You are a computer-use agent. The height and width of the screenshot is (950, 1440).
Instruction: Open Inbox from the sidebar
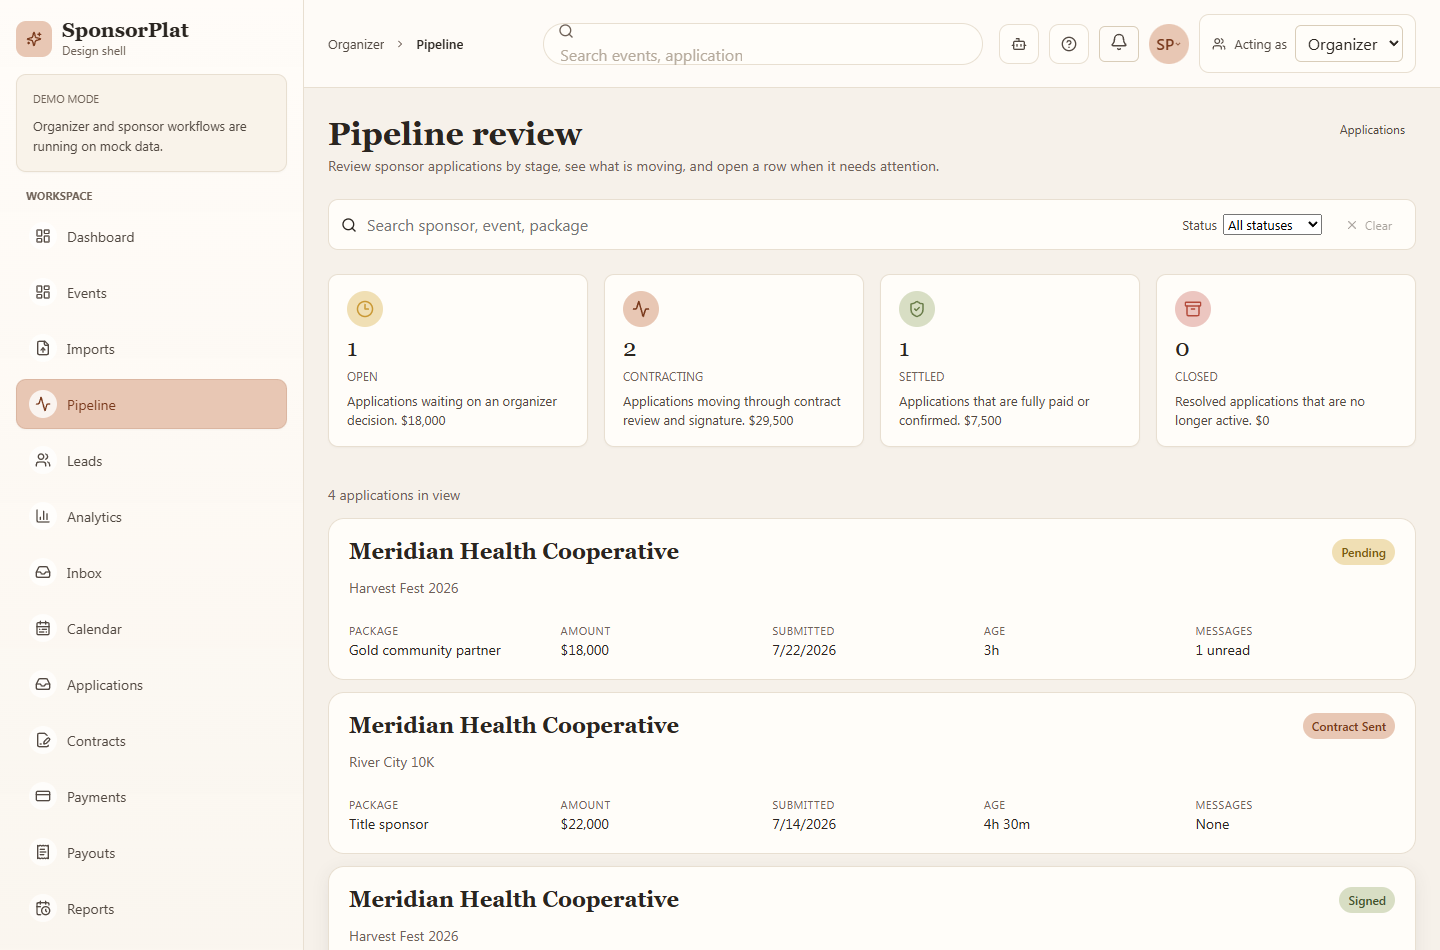click(x=151, y=573)
